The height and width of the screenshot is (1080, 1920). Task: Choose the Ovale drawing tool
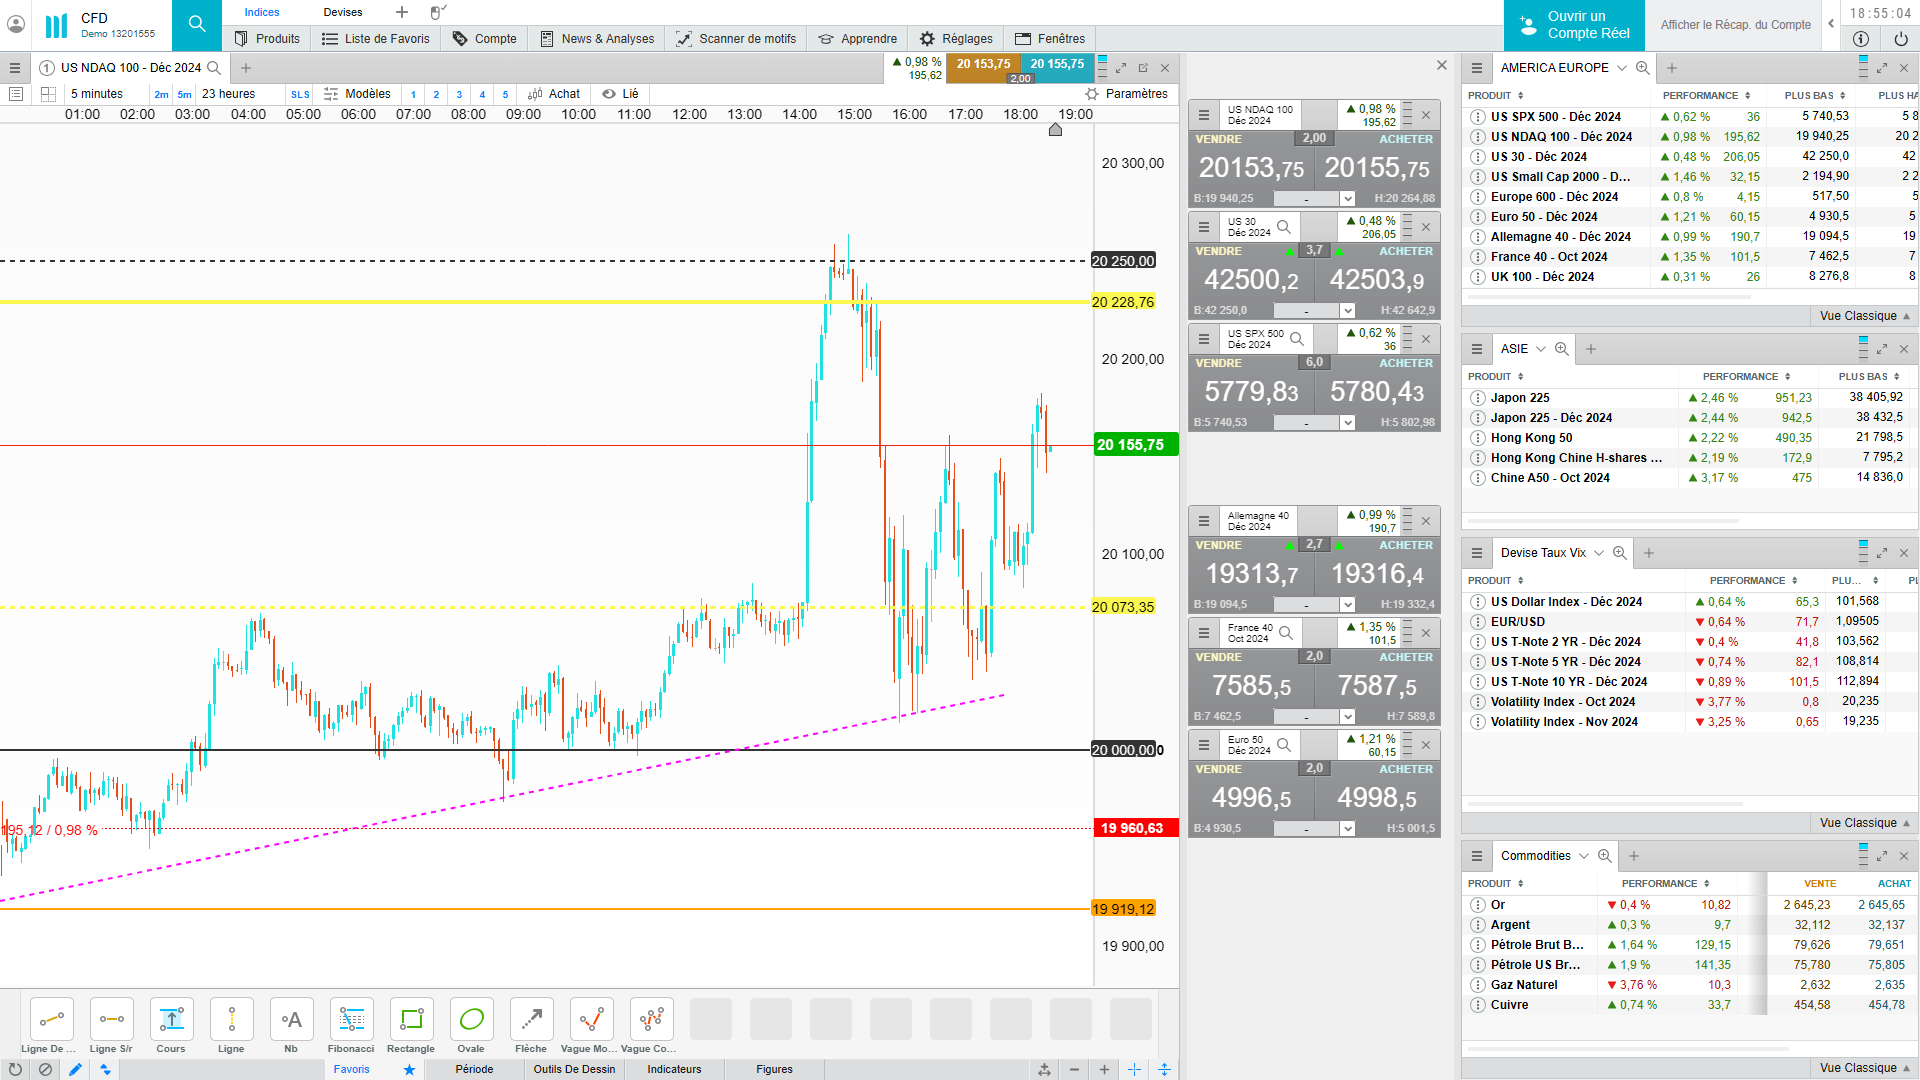pyautogui.click(x=471, y=1020)
